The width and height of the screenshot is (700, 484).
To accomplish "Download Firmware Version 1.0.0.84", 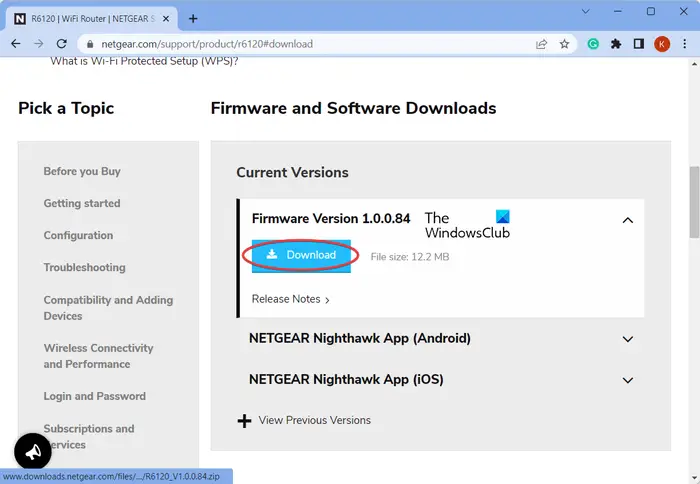I will 301,255.
